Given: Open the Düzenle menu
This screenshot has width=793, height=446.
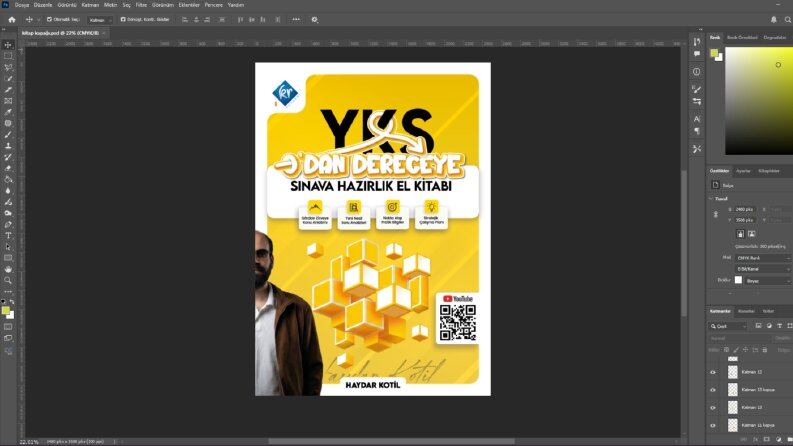Looking at the screenshot, I should click(x=43, y=5).
